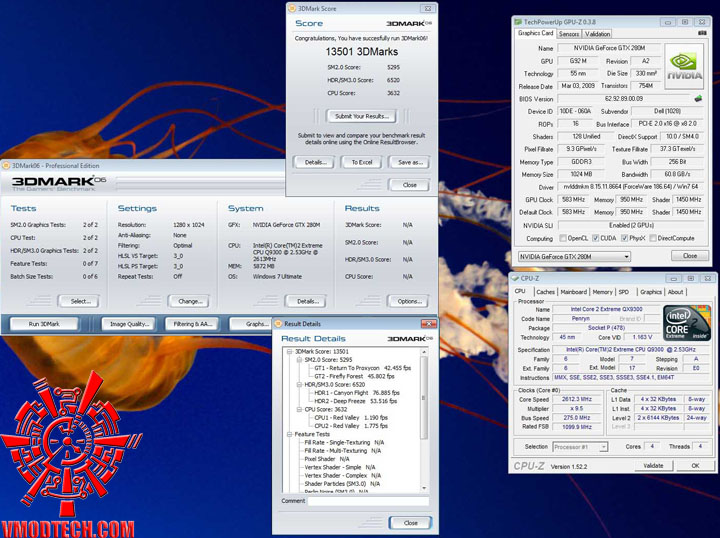Click the BIOS save chip icon in GPU-Z
This screenshot has width=720, height=538.
[698, 98]
